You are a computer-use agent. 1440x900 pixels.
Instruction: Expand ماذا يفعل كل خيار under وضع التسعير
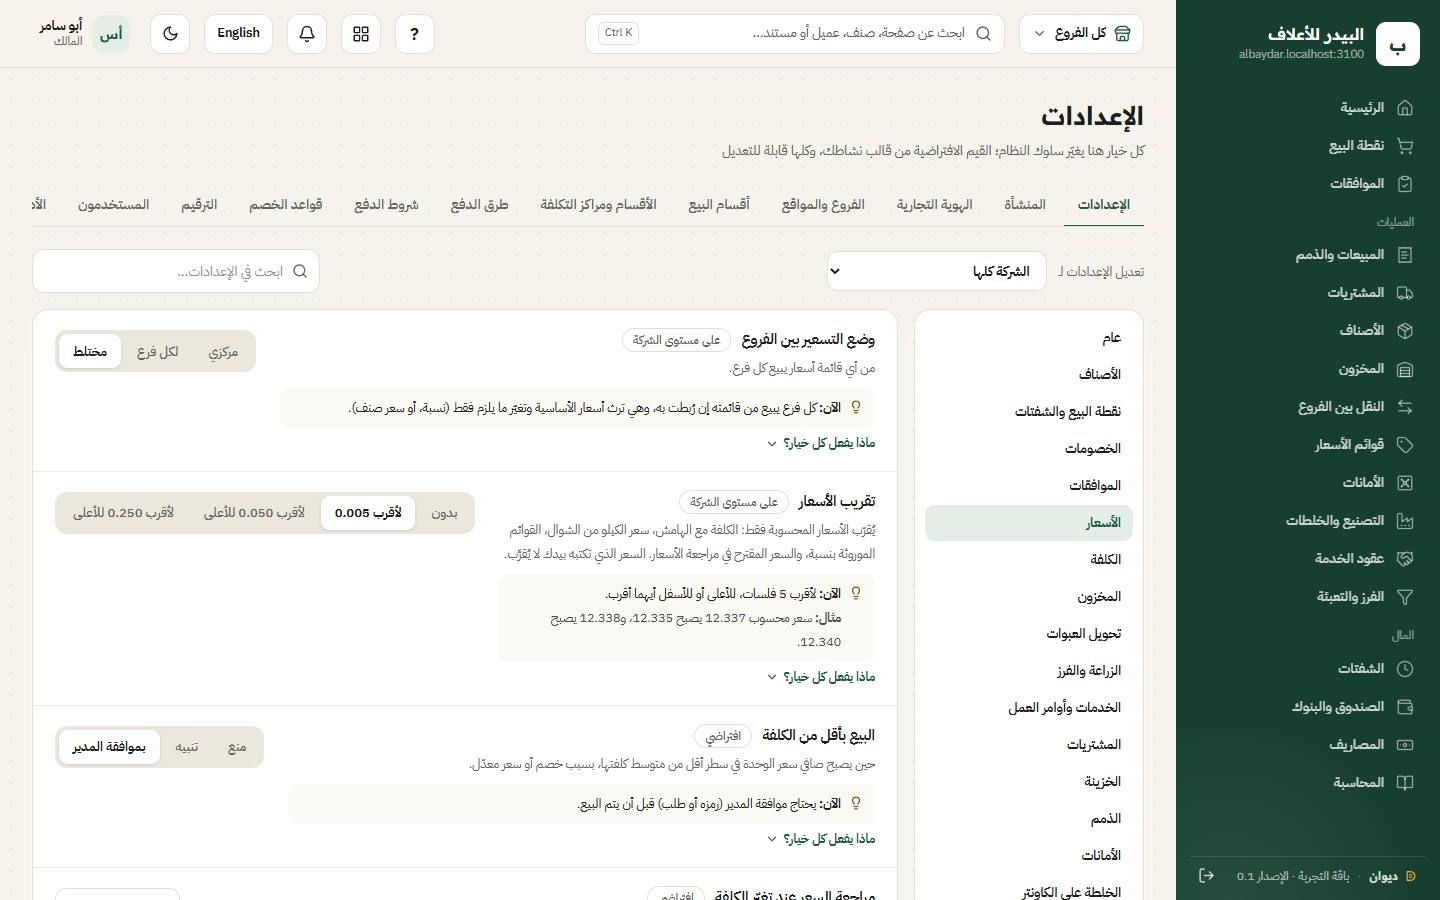click(821, 443)
